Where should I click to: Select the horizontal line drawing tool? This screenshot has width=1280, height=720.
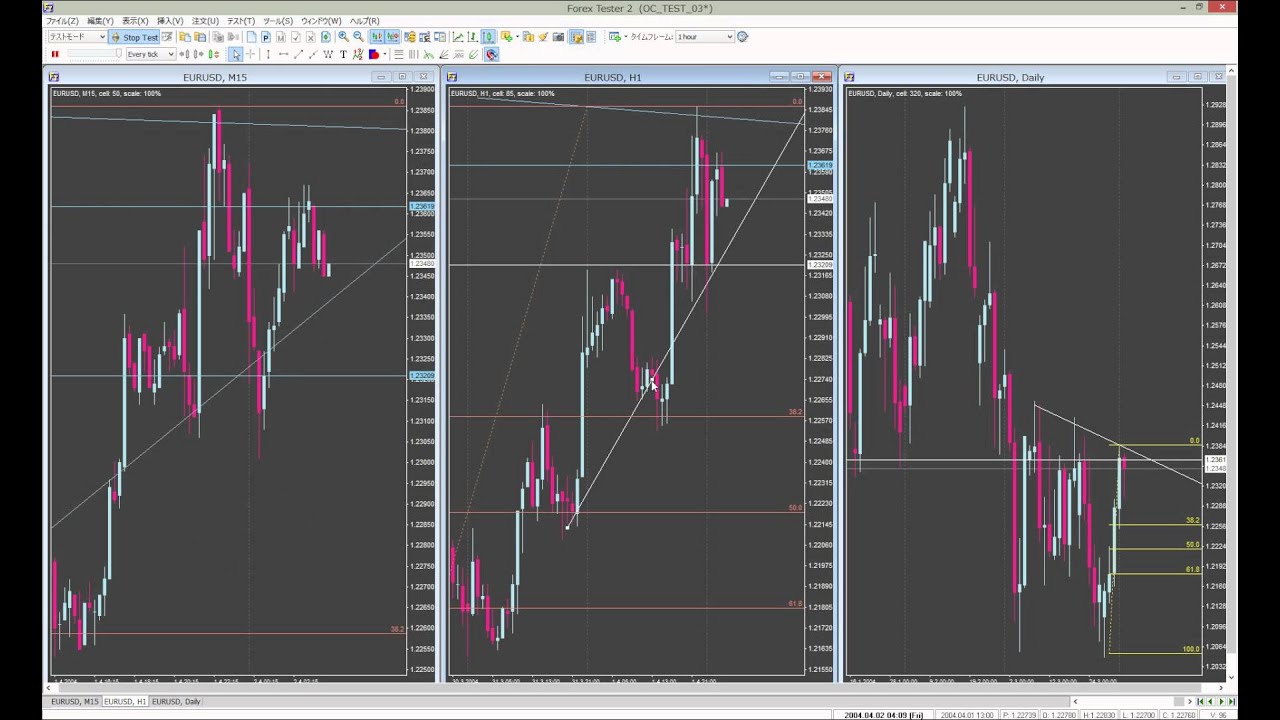(x=283, y=54)
